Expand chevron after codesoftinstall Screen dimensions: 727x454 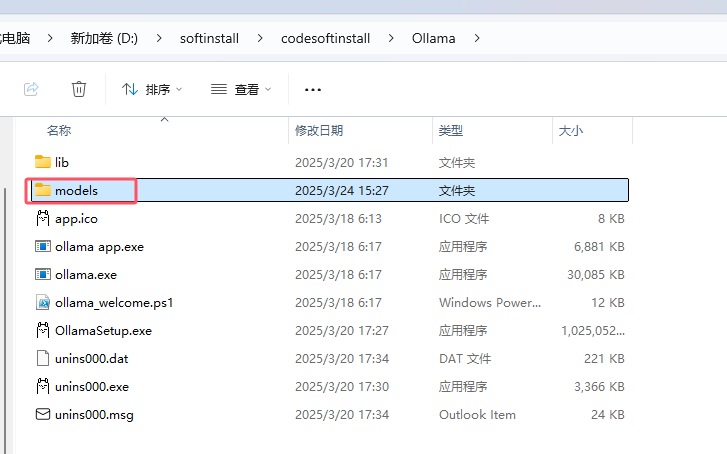tap(391, 38)
